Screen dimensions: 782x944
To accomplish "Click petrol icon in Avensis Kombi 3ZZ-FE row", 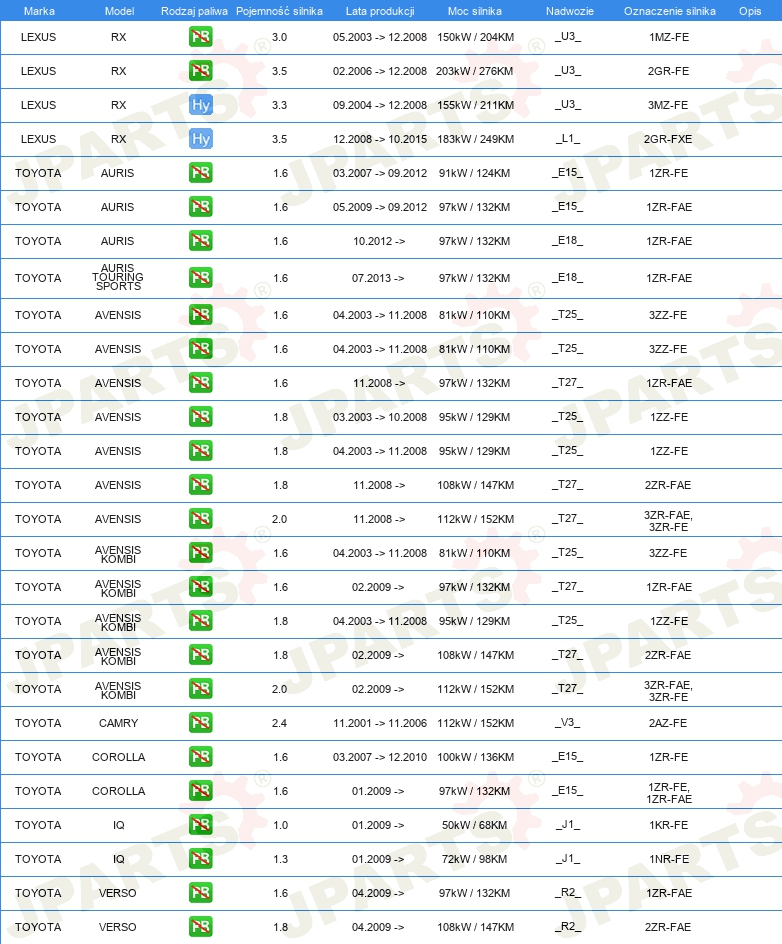I will click(200, 553).
